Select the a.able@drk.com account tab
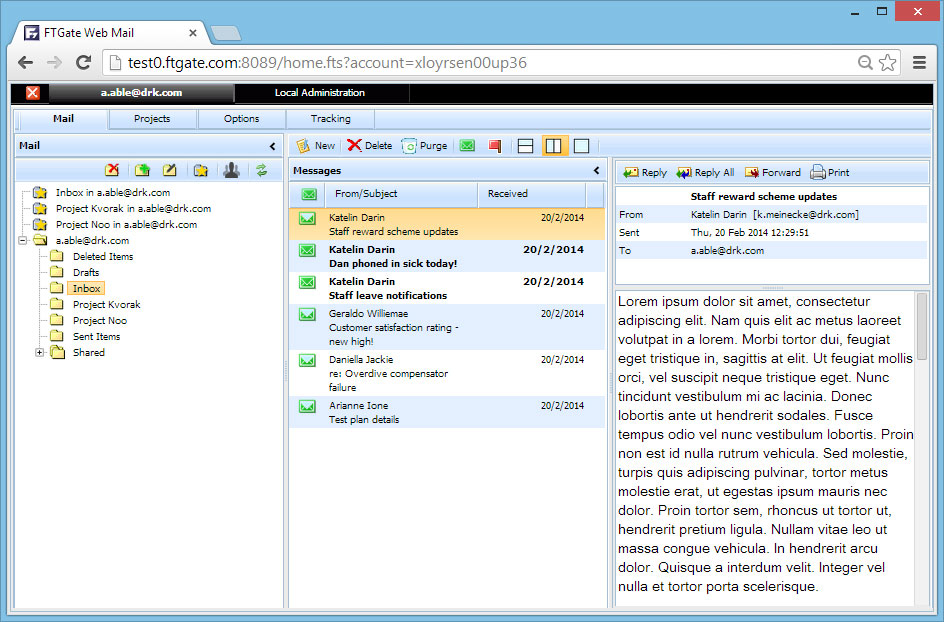This screenshot has width=944, height=622. [x=141, y=93]
